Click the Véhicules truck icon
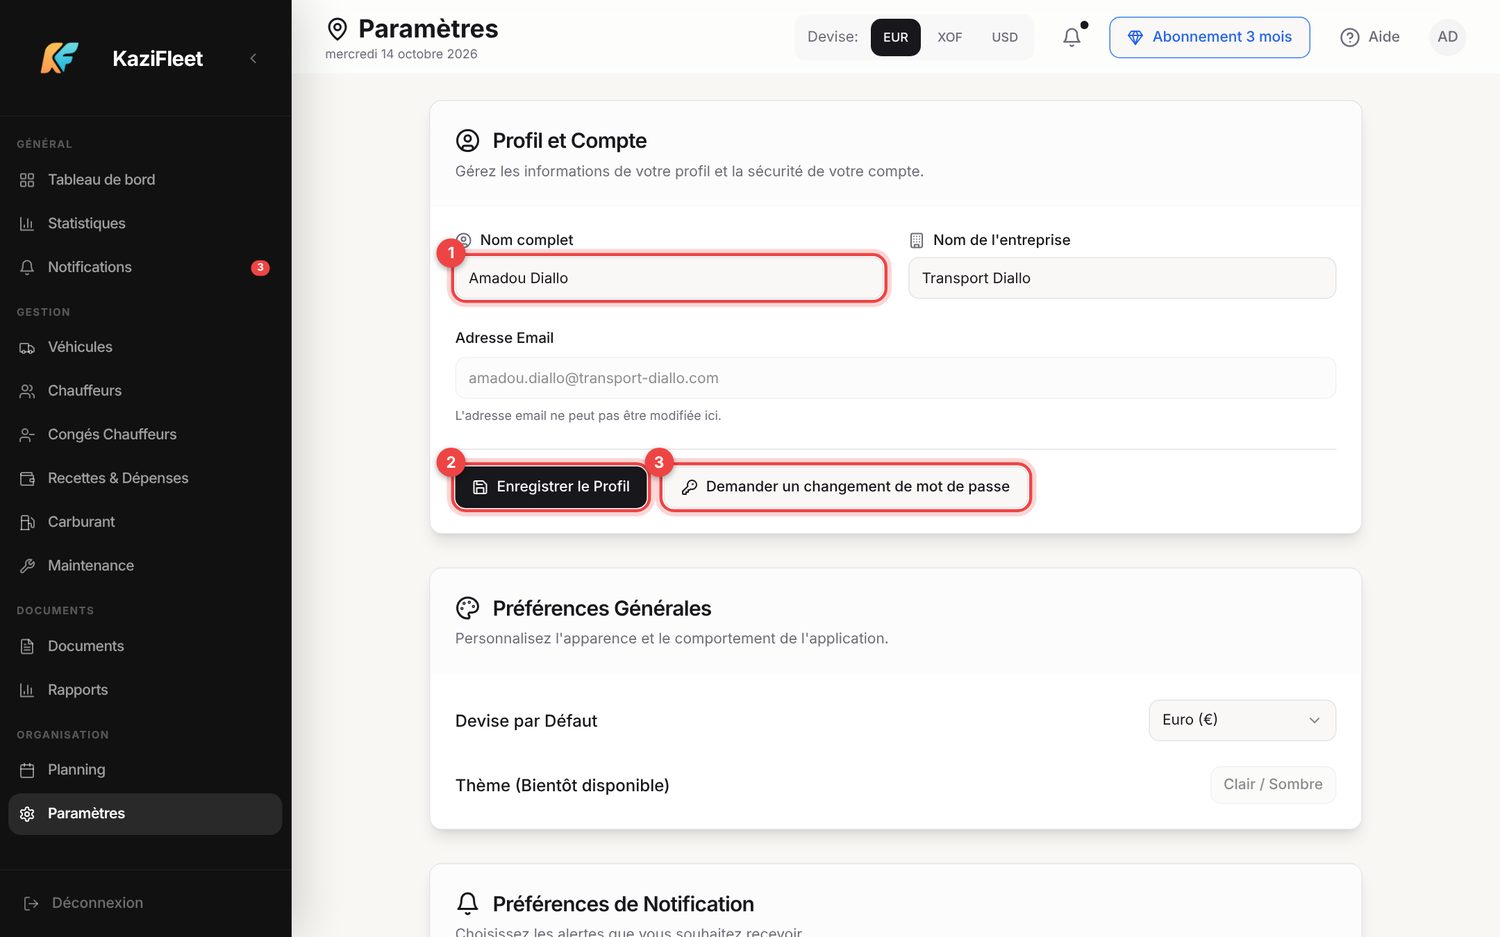Screen dimensions: 1500x937 [27, 347]
